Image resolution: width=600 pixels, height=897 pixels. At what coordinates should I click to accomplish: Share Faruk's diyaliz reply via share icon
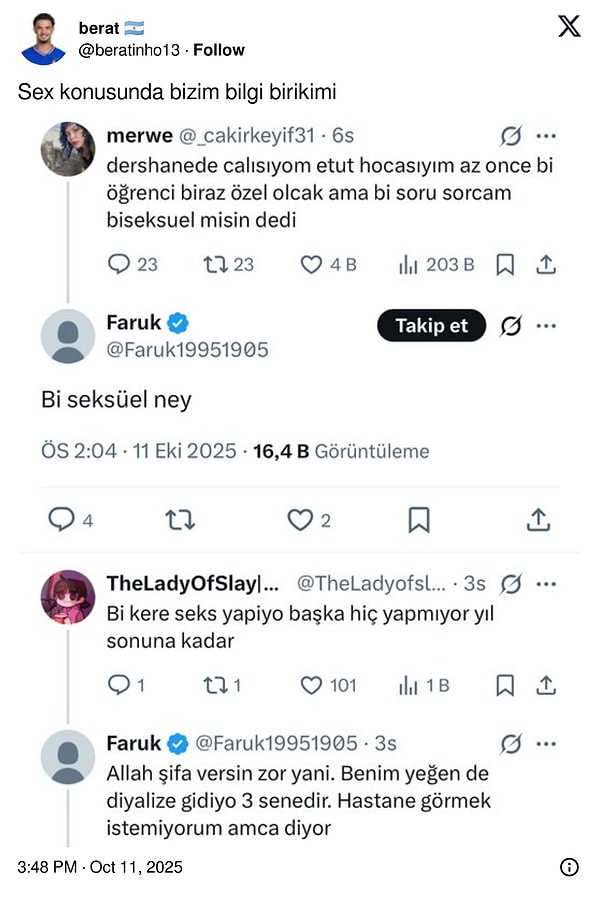pos(545,686)
